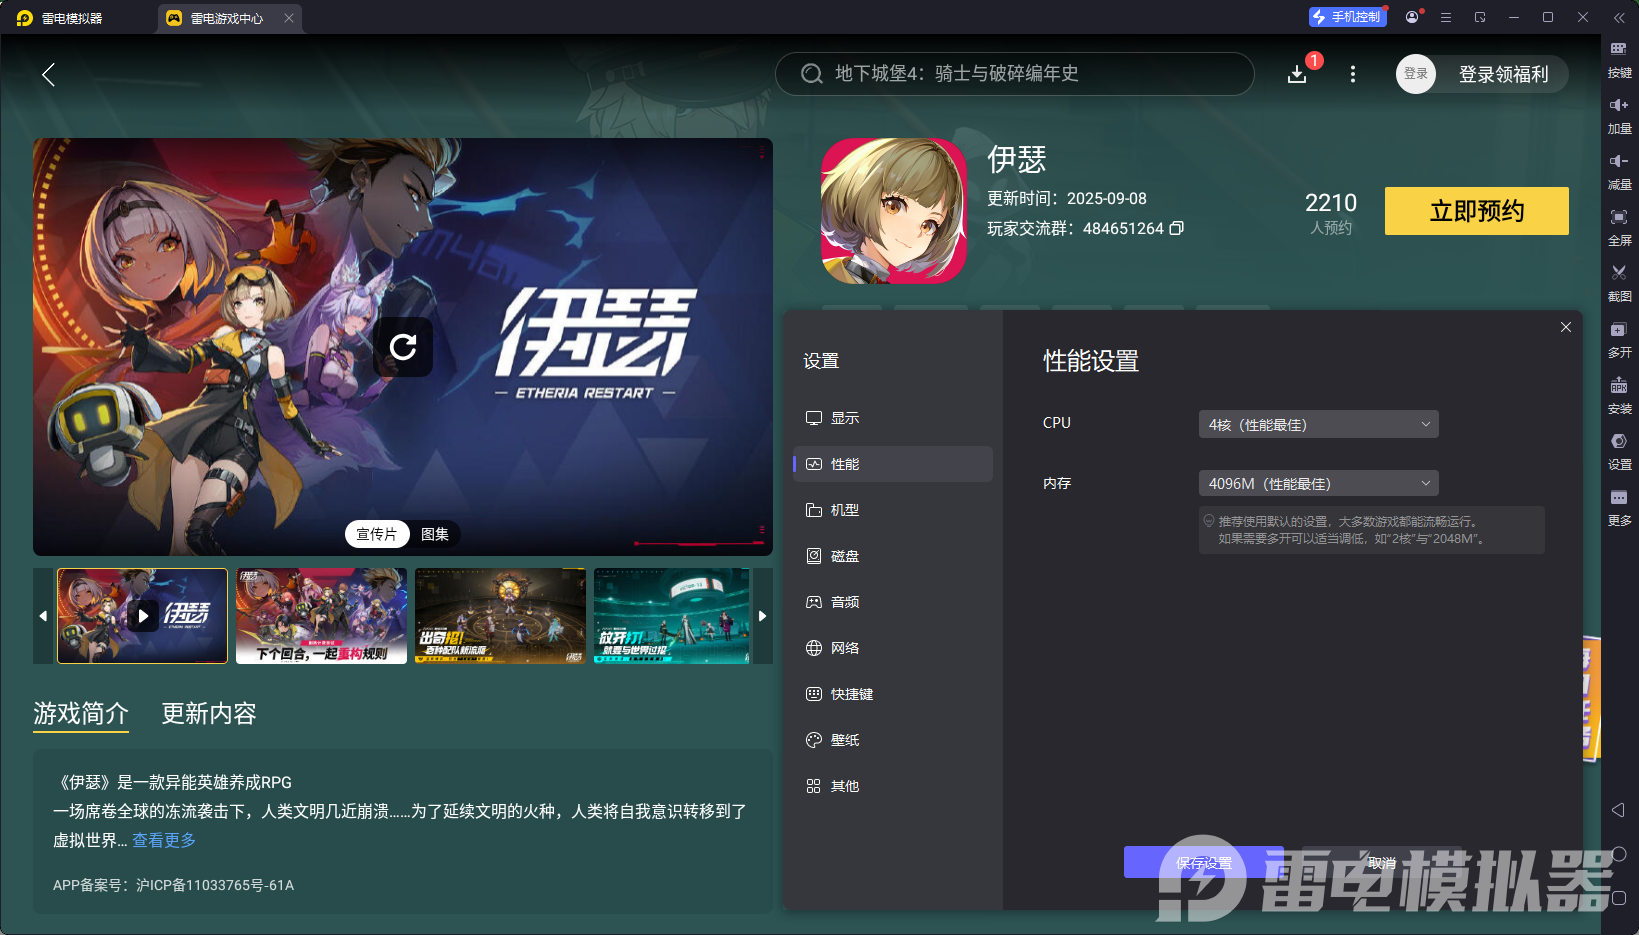Open the hamburger menu in title bar
The height and width of the screenshot is (935, 1639).
(x=1446, y=17)
